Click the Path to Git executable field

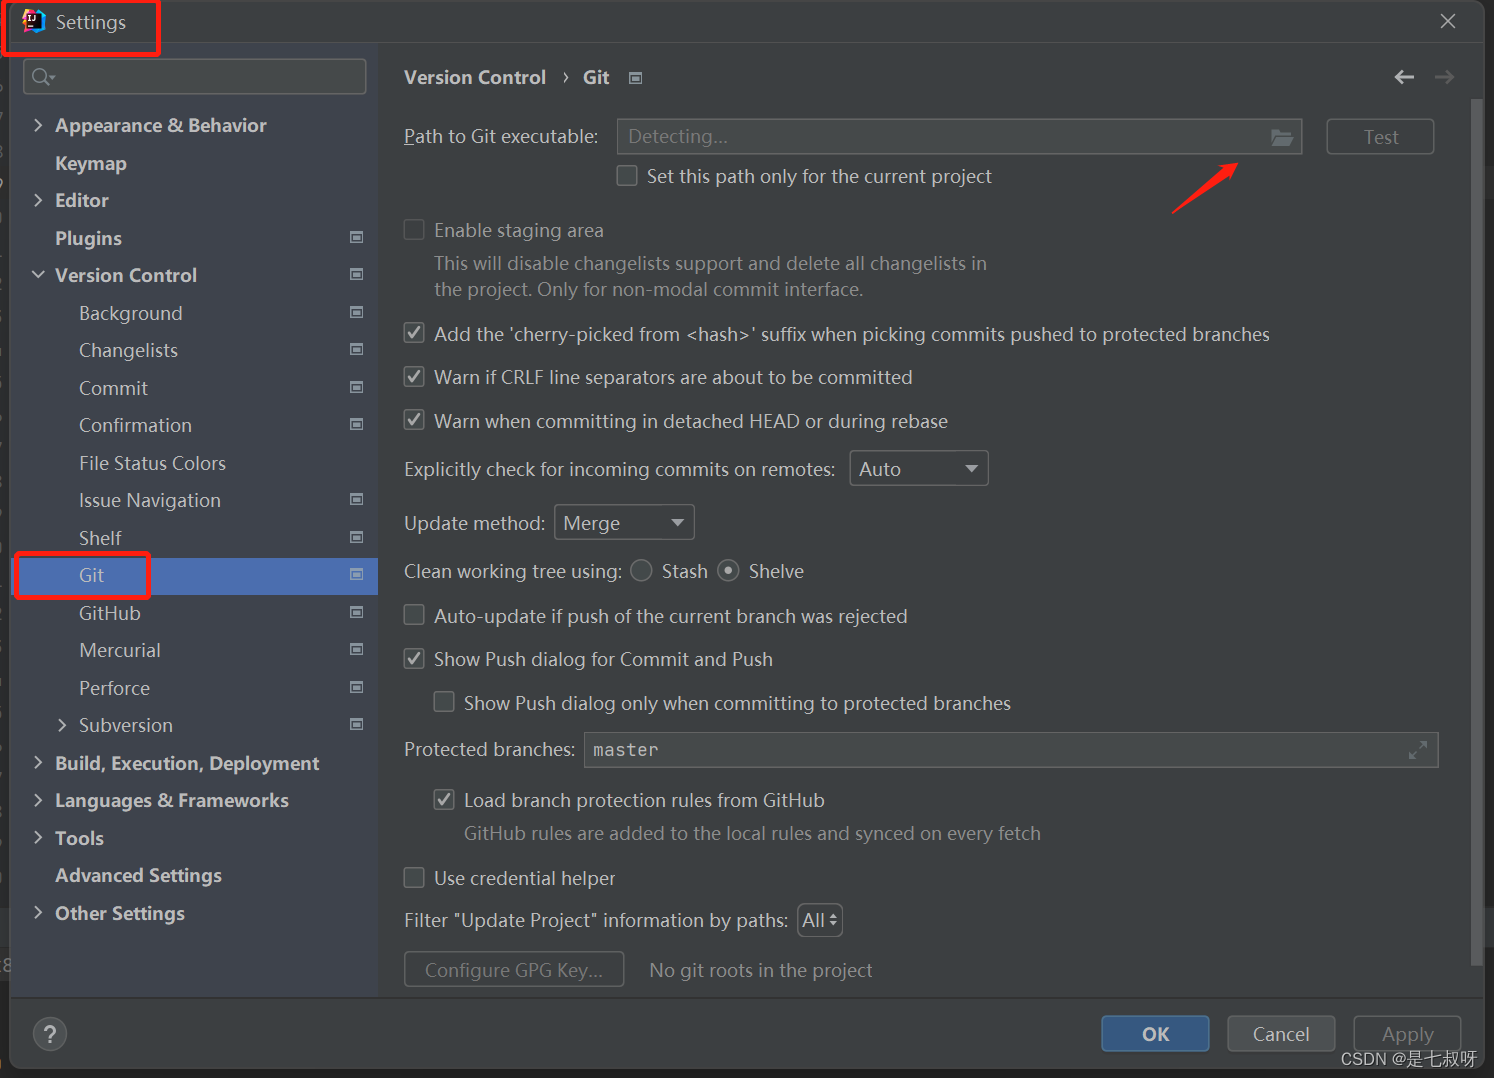click(x=959, y=137)
